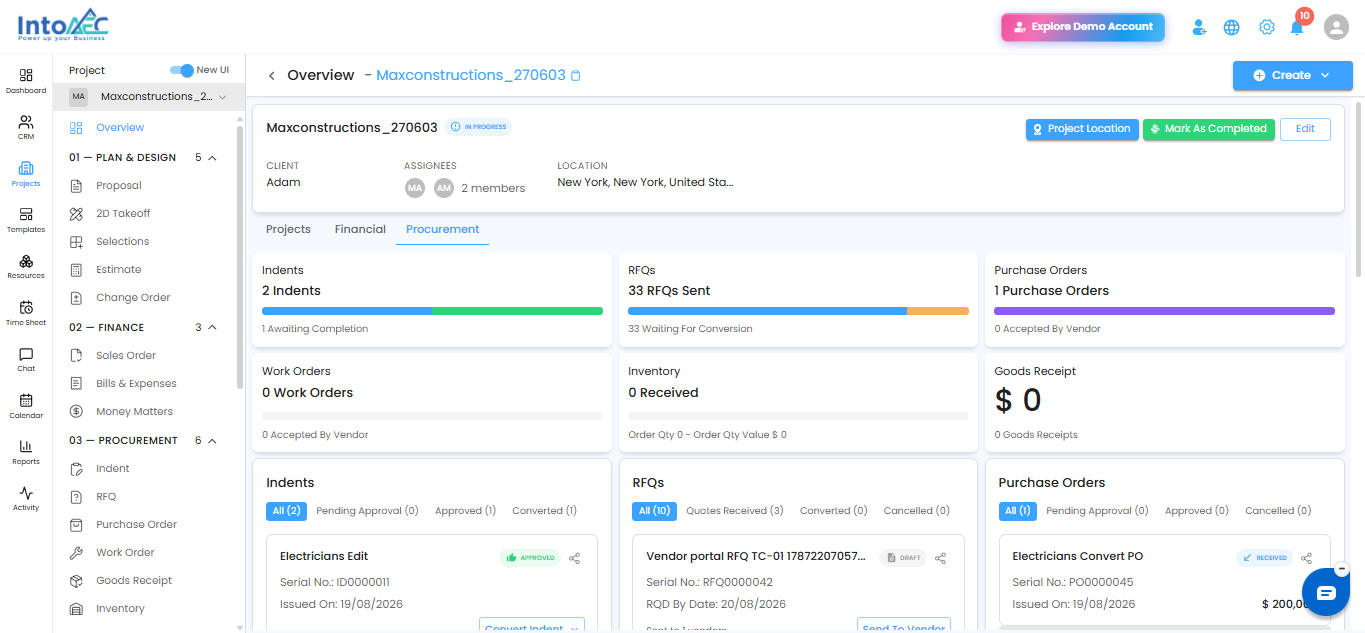
Task: Filter RFQs by Quotes Received (3)
Action: 735,511
